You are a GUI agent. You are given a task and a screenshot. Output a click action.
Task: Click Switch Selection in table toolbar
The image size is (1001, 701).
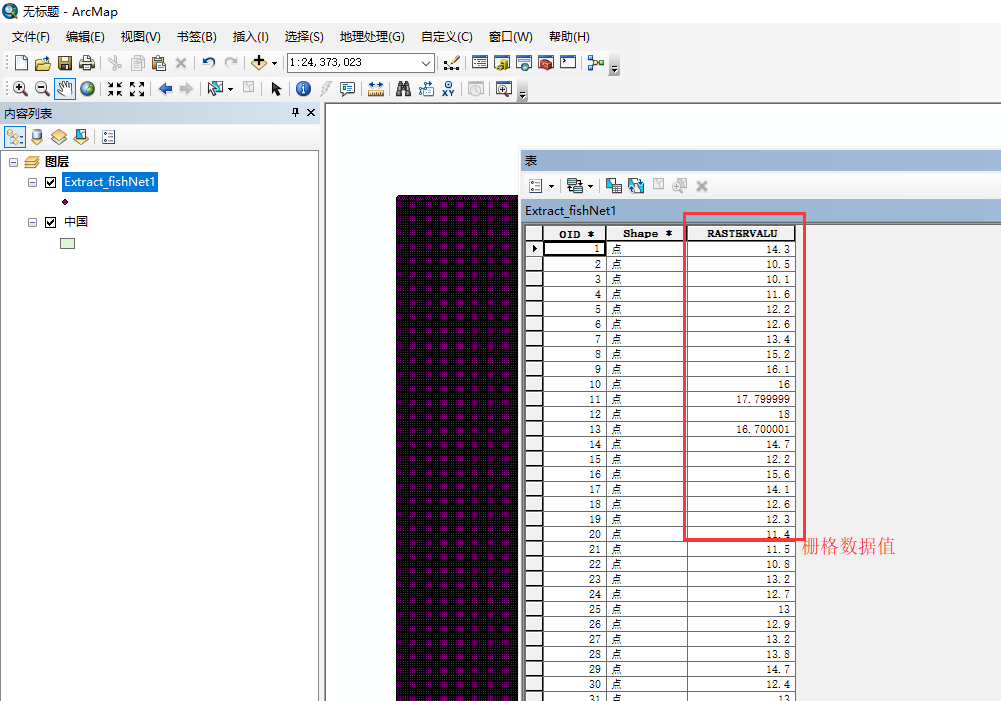point(636,186)
